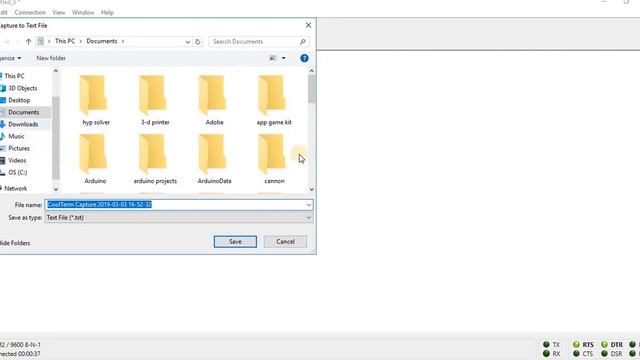
Task: Open the Window menu
Action: (x=83, y=13)
